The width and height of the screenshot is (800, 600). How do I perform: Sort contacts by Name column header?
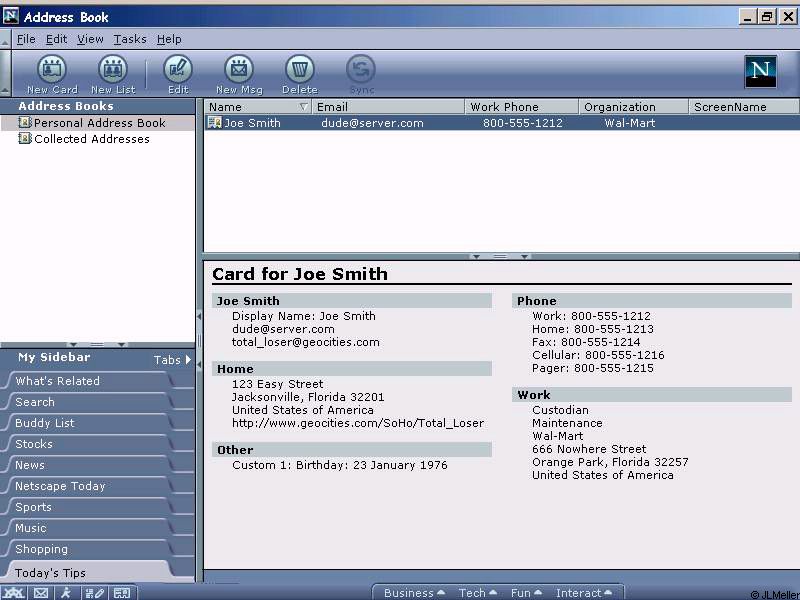(x=258, y=107)
